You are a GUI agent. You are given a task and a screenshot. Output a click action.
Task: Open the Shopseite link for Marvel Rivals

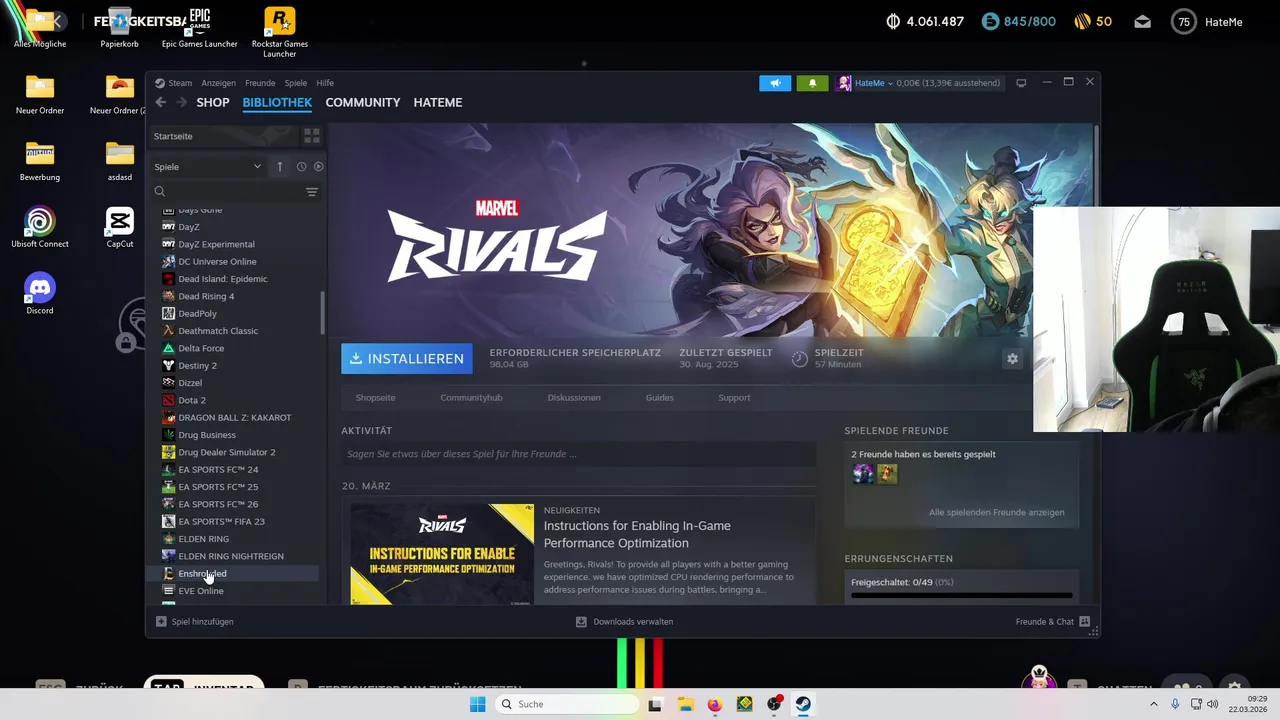pos(375,397)
